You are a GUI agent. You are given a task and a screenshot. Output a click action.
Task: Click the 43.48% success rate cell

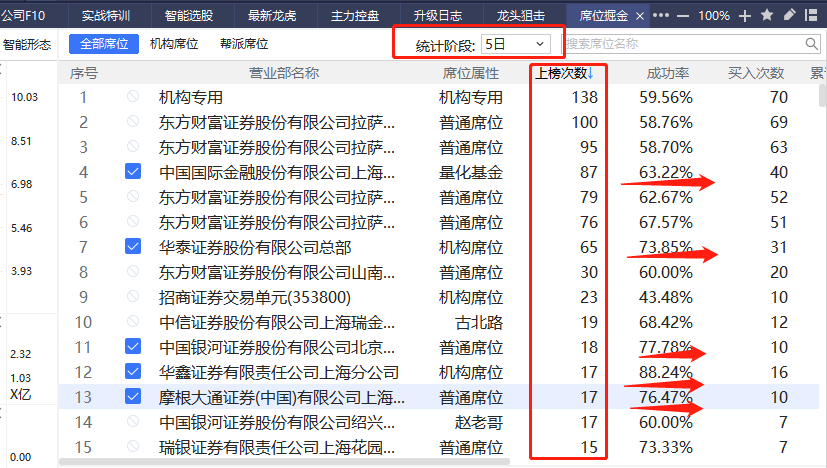[x=666, y=297]
